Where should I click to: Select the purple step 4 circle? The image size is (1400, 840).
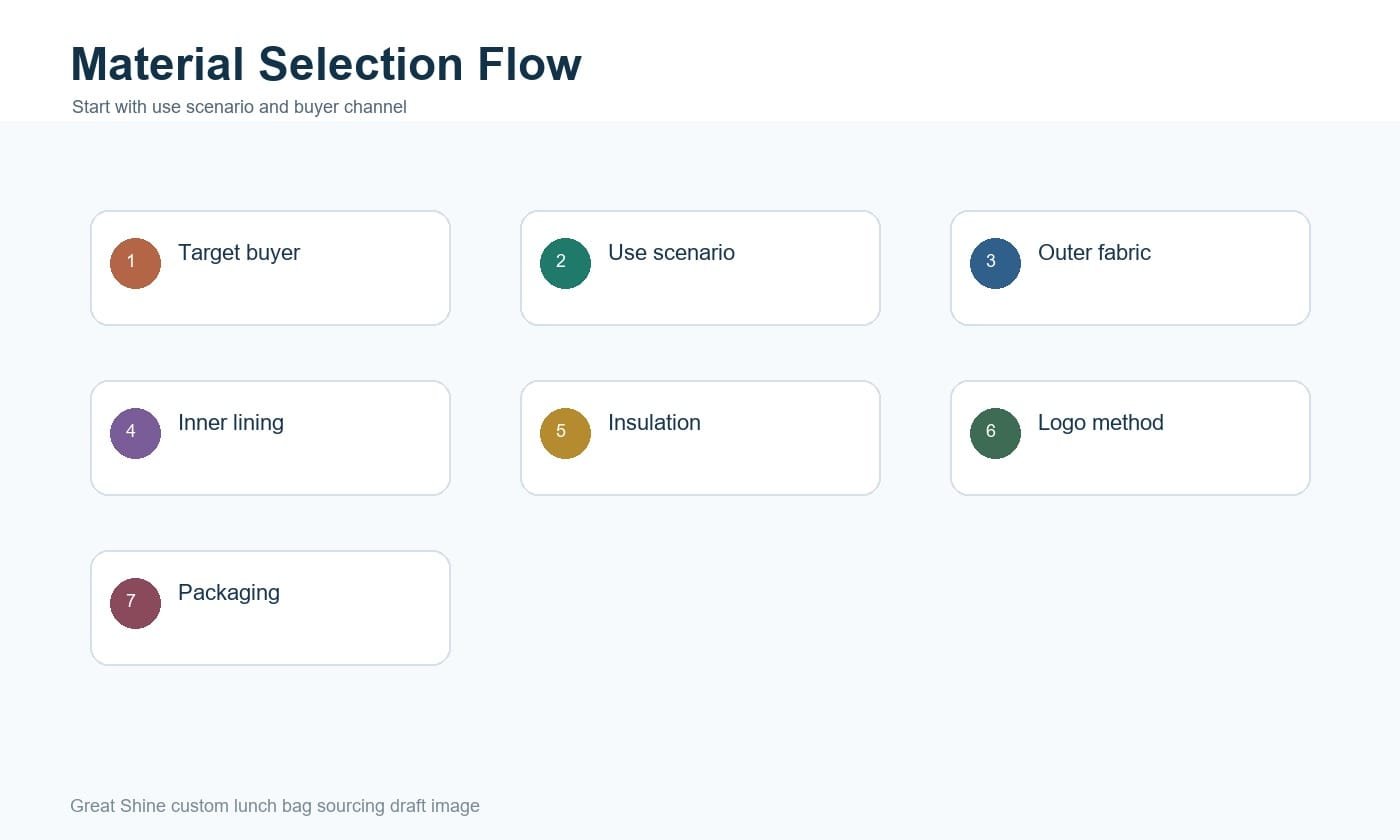[x=135, y=433]
